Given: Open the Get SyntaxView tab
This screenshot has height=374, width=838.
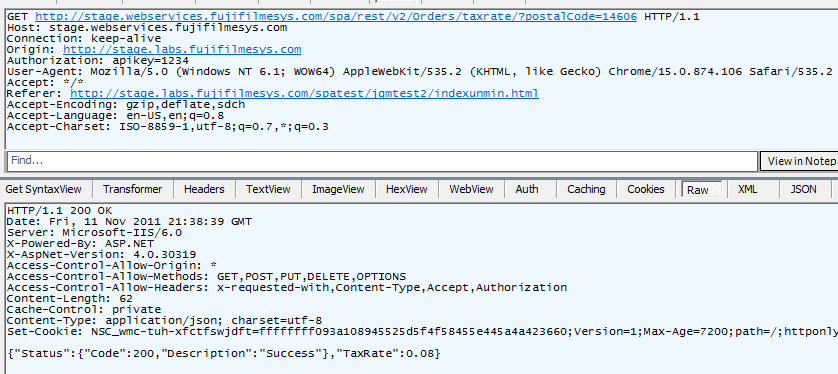Looking at the screenshot, I should [43, 189].
